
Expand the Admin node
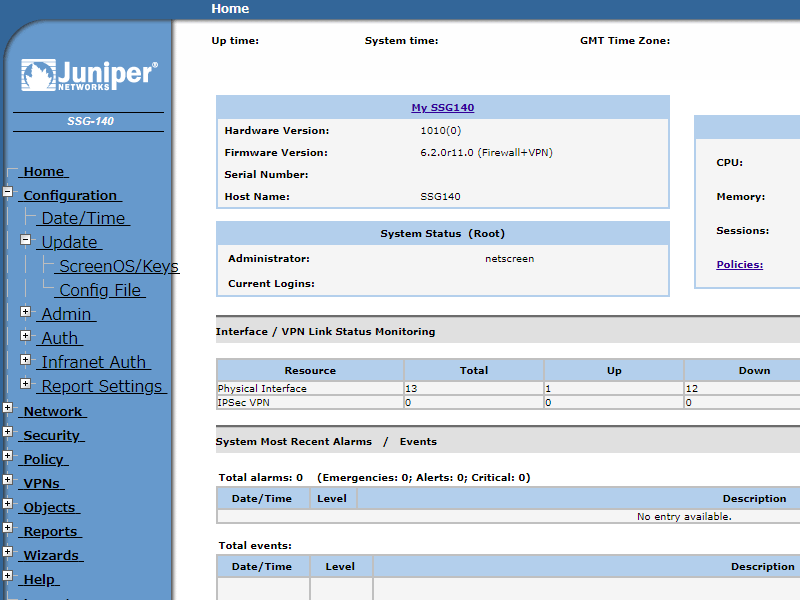coord(26,311)
